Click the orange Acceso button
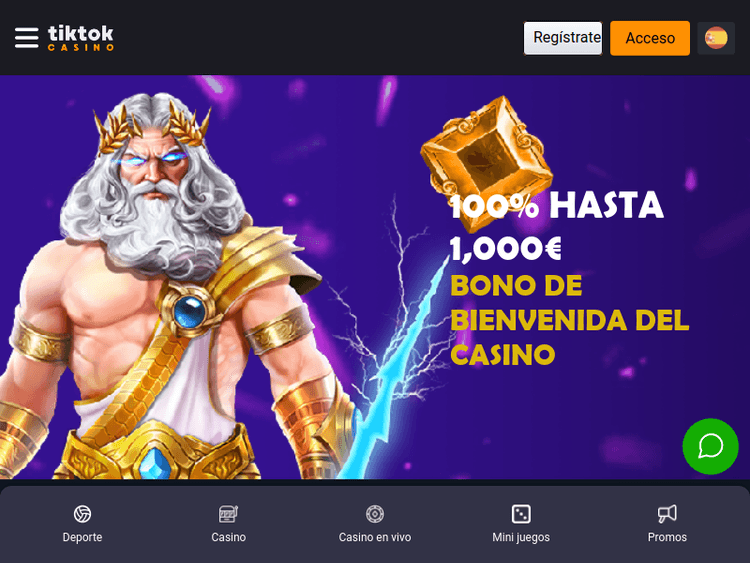This screenshot has height=563, width=750. (650, 38)
